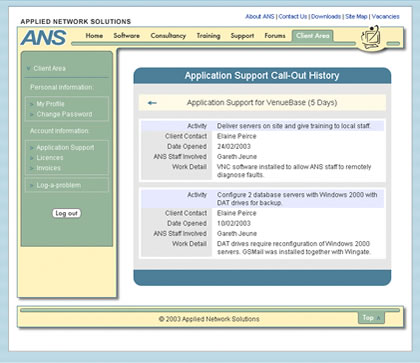Open My Profile in sidebar
Viewport: 420px width, 363px height.
tap(50, 104)
